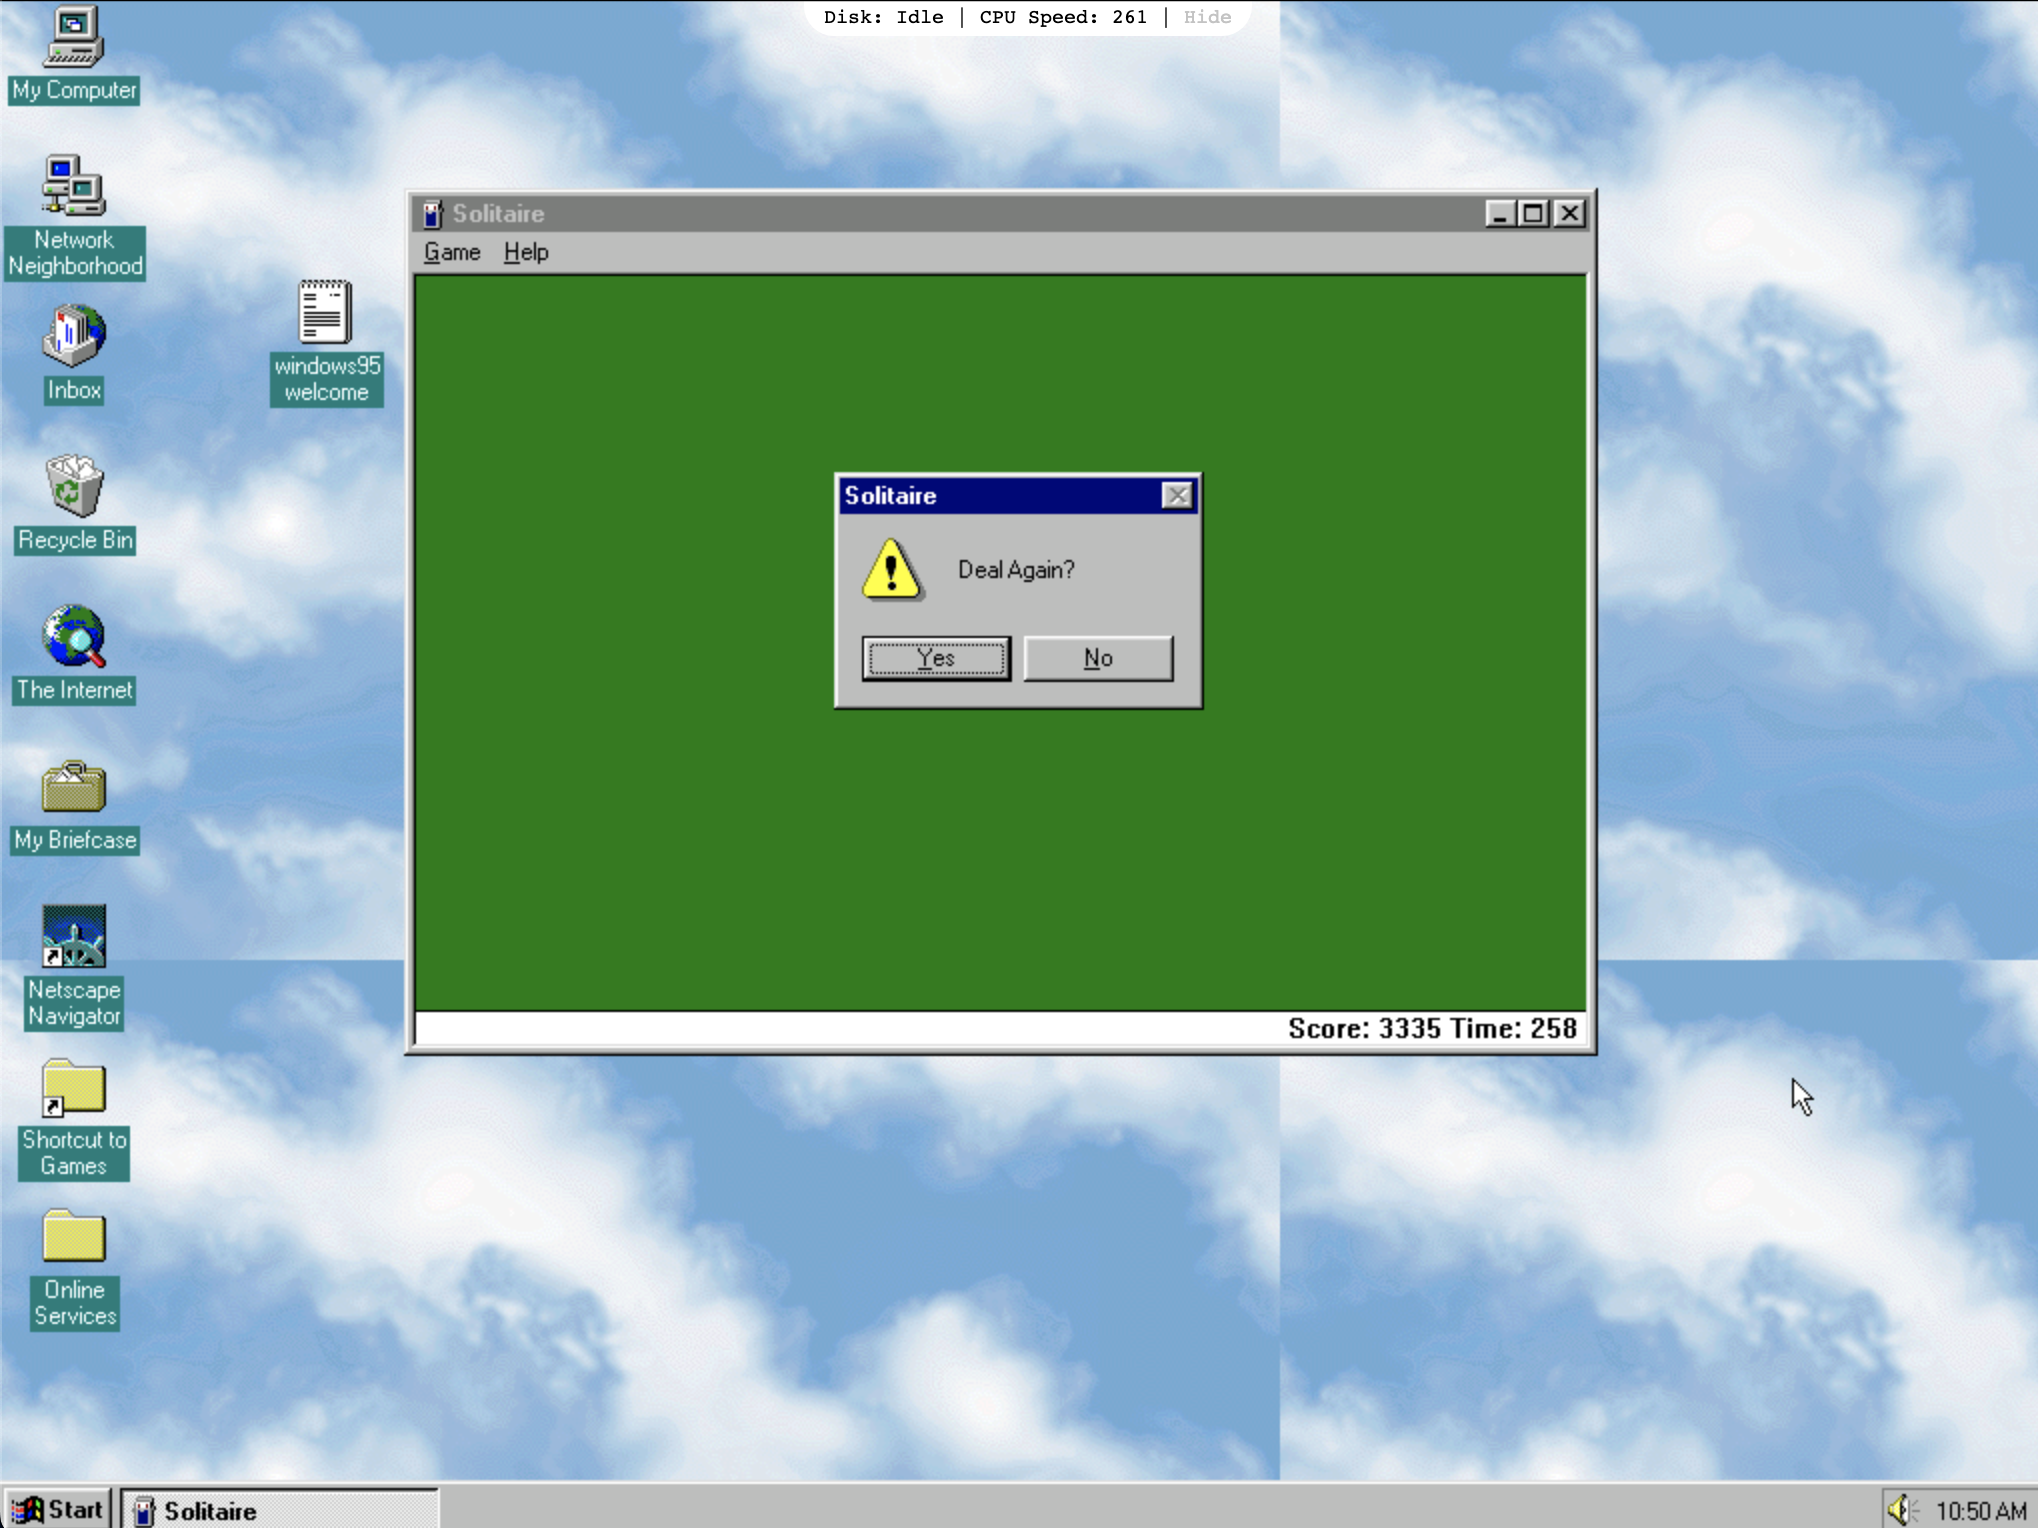Open the Help menu
The height and width of the screenshot is (1528, 2038).
(x=526, y=252)
